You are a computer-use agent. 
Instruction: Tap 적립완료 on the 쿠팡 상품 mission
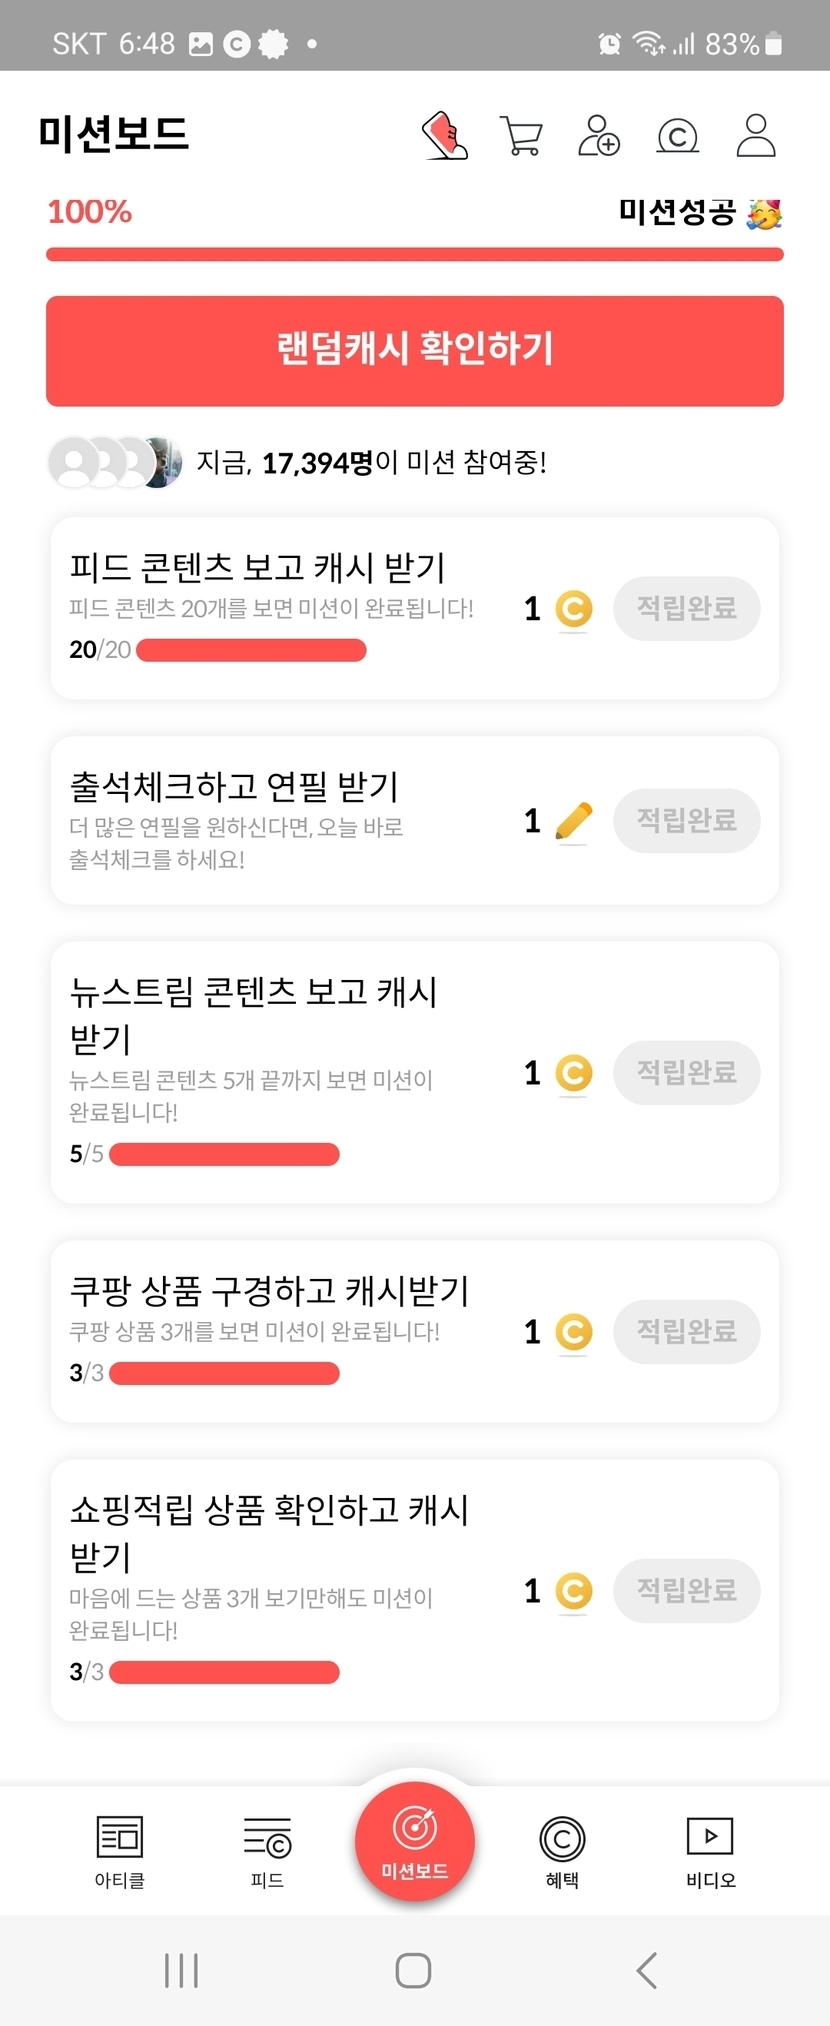click(x=687, y=1332)
